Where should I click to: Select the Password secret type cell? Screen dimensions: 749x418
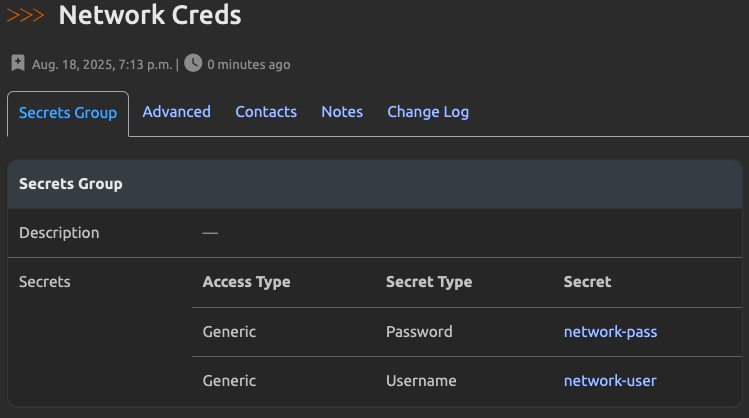419,332
